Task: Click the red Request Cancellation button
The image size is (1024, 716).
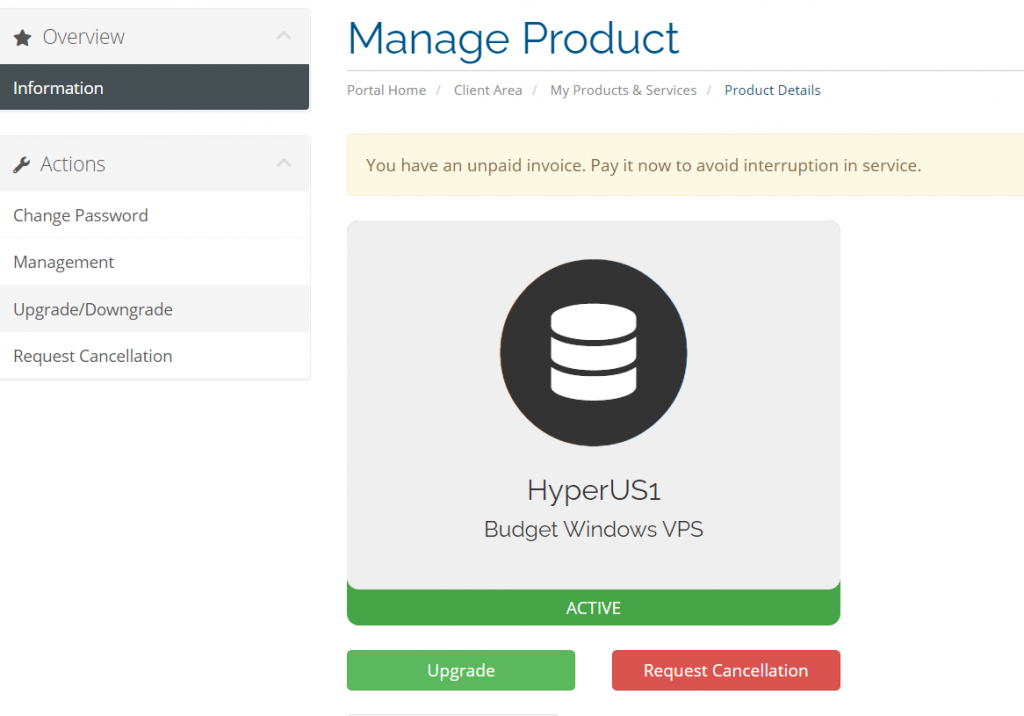Action: (x=726, y=670)
